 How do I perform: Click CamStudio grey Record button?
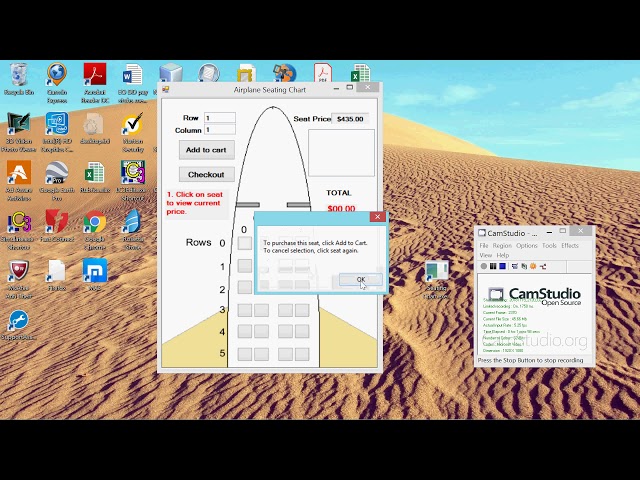click(484, 266)
